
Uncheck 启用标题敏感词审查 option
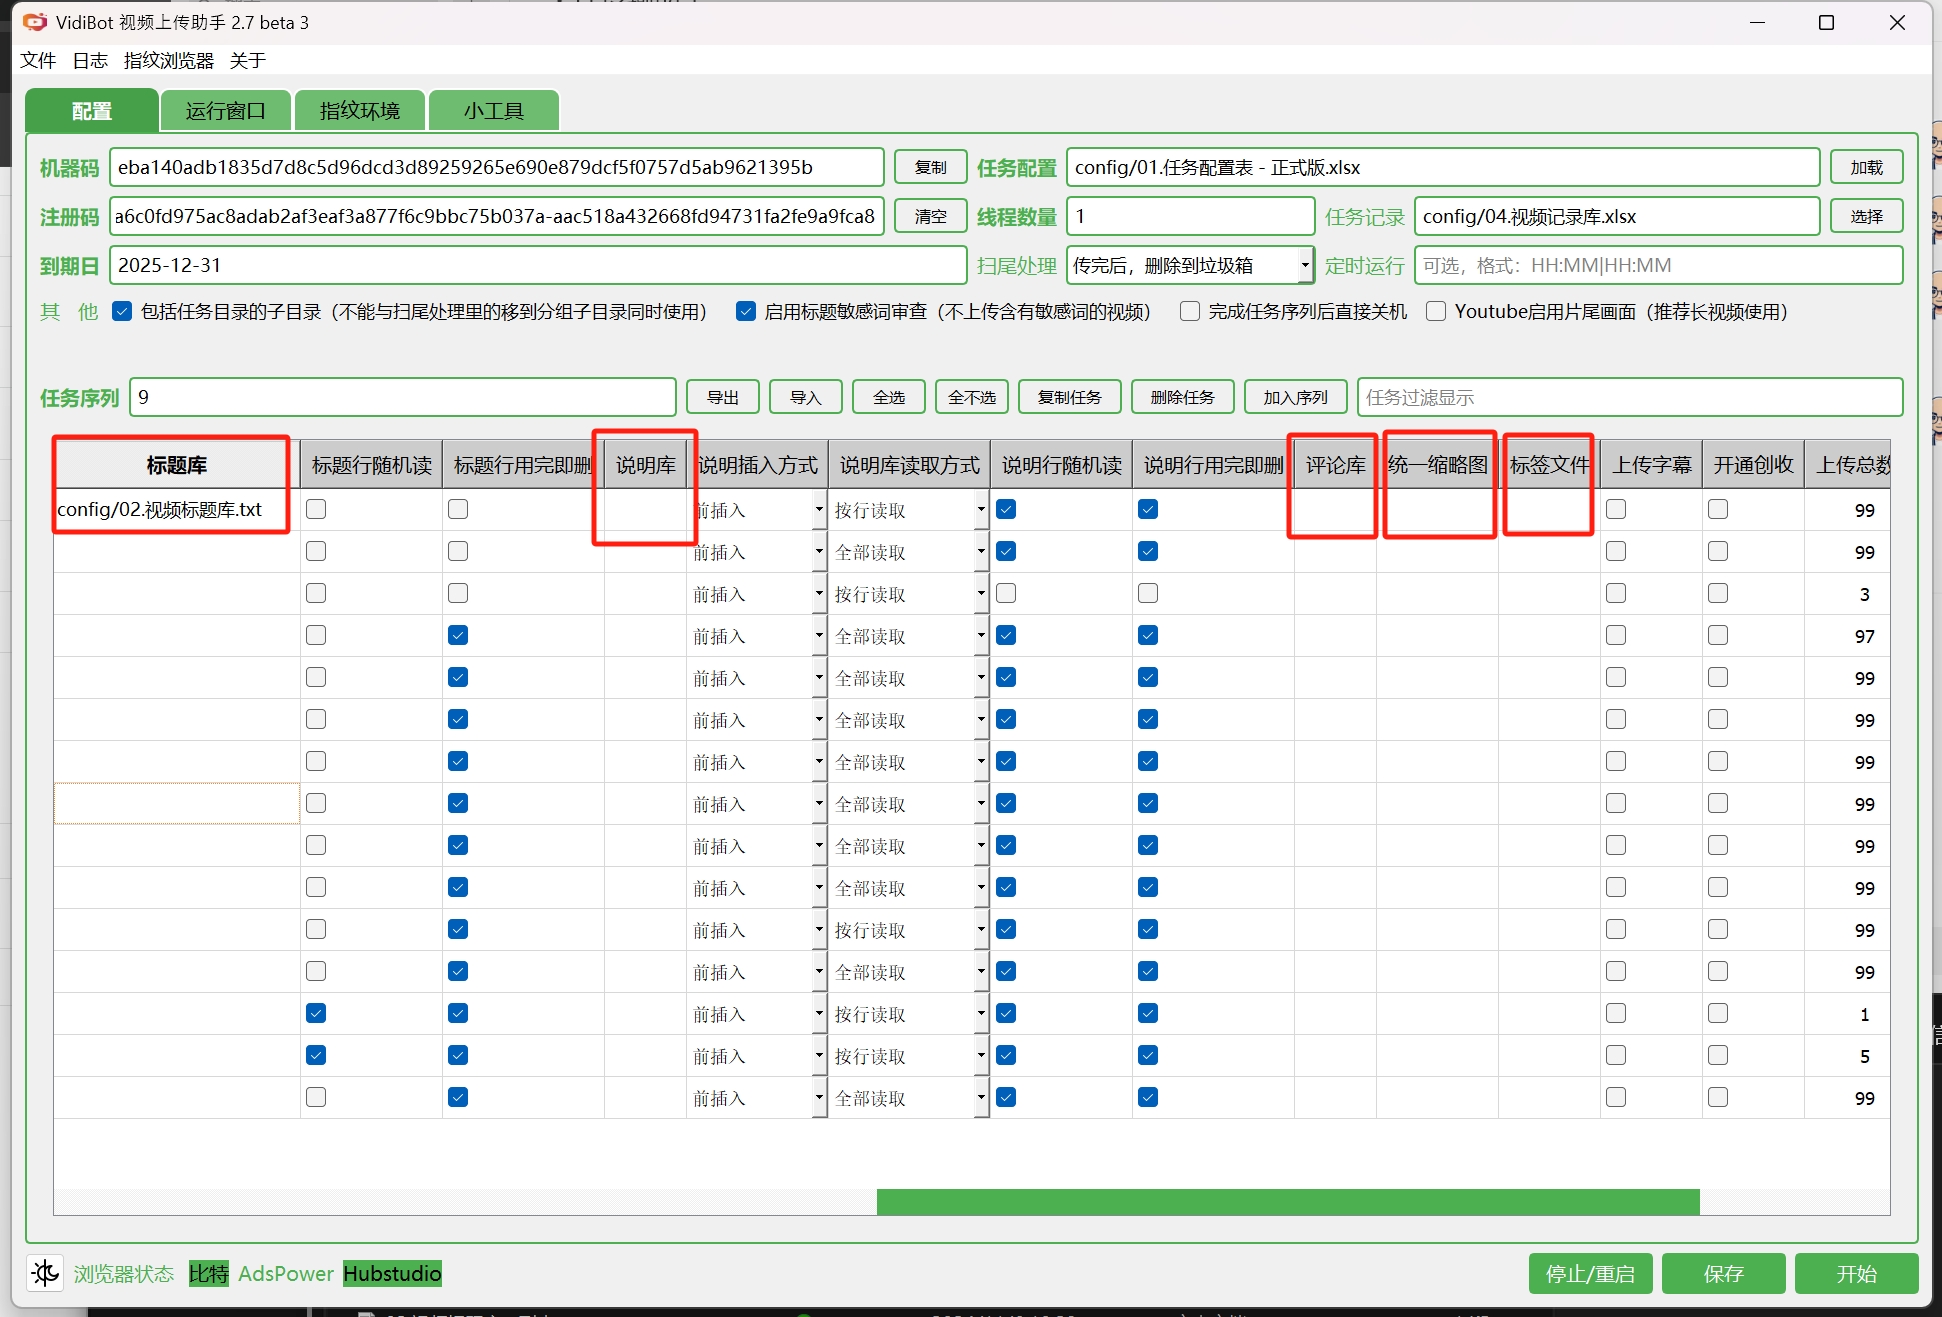point(745,311)
